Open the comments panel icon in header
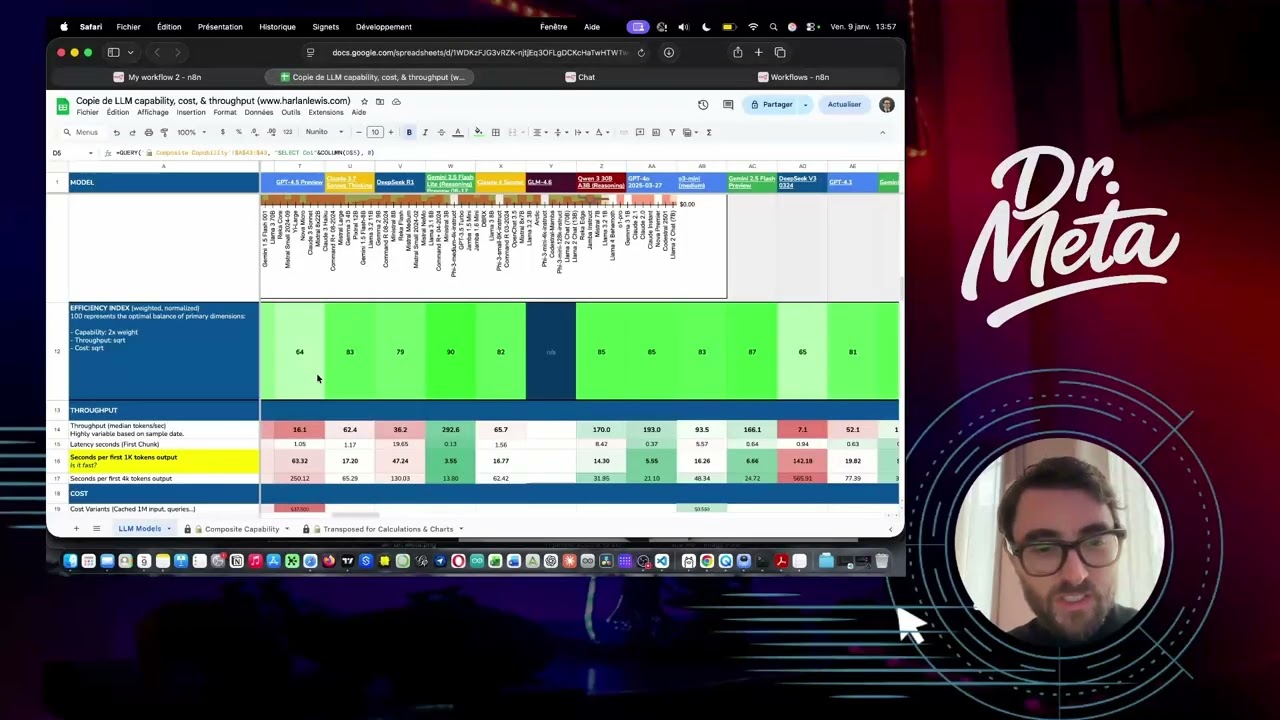Viewport: 1280px width, 720px height. click(728, 104)
